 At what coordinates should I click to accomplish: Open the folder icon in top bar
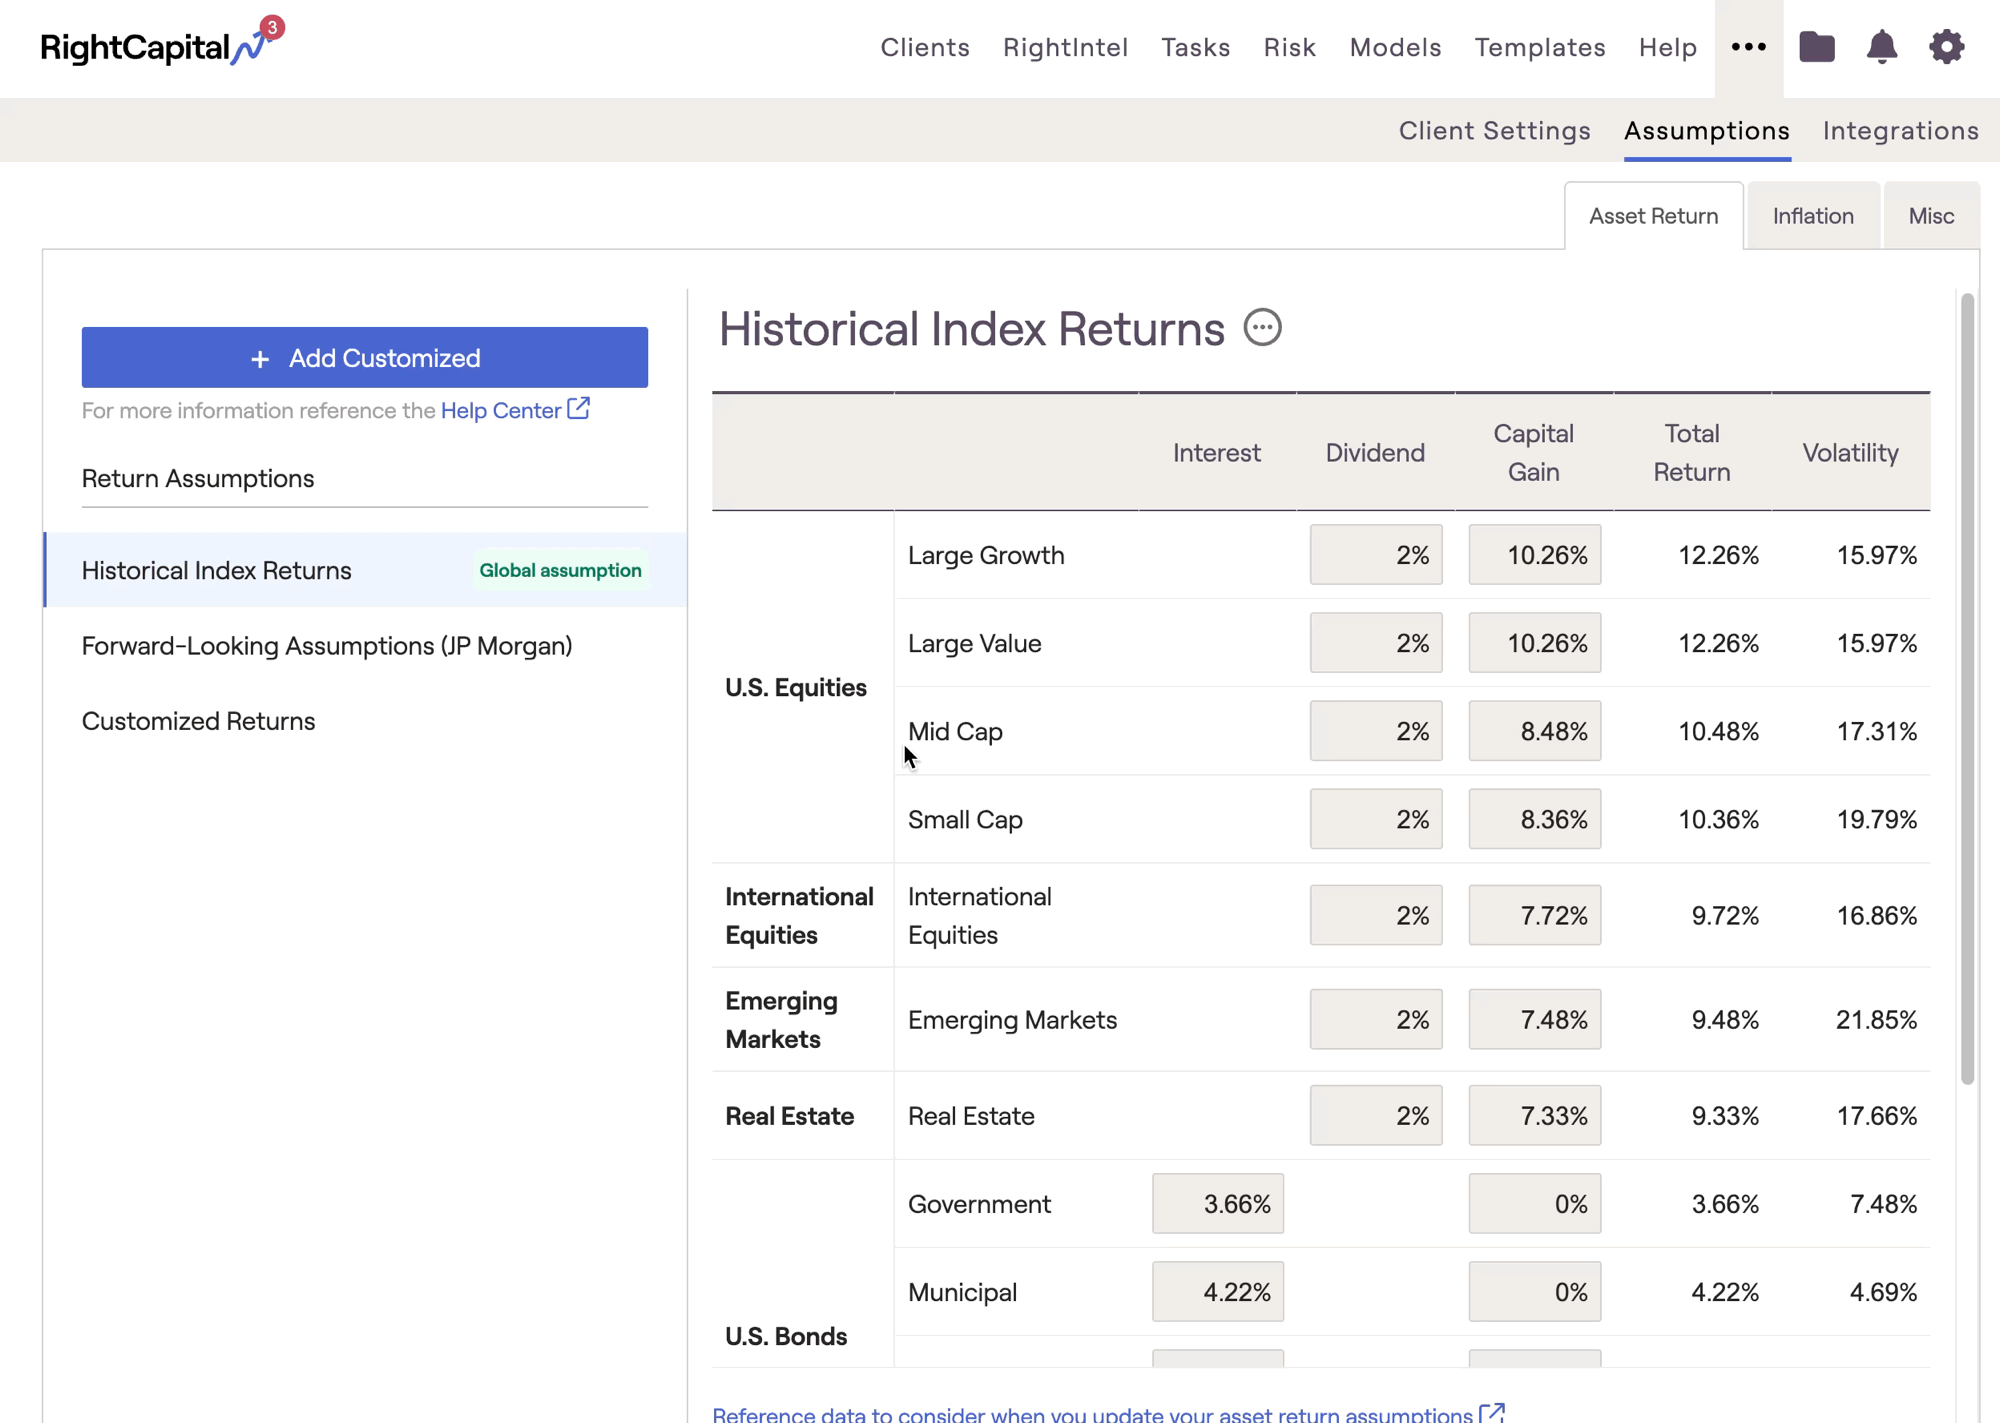click(1816, 47)
